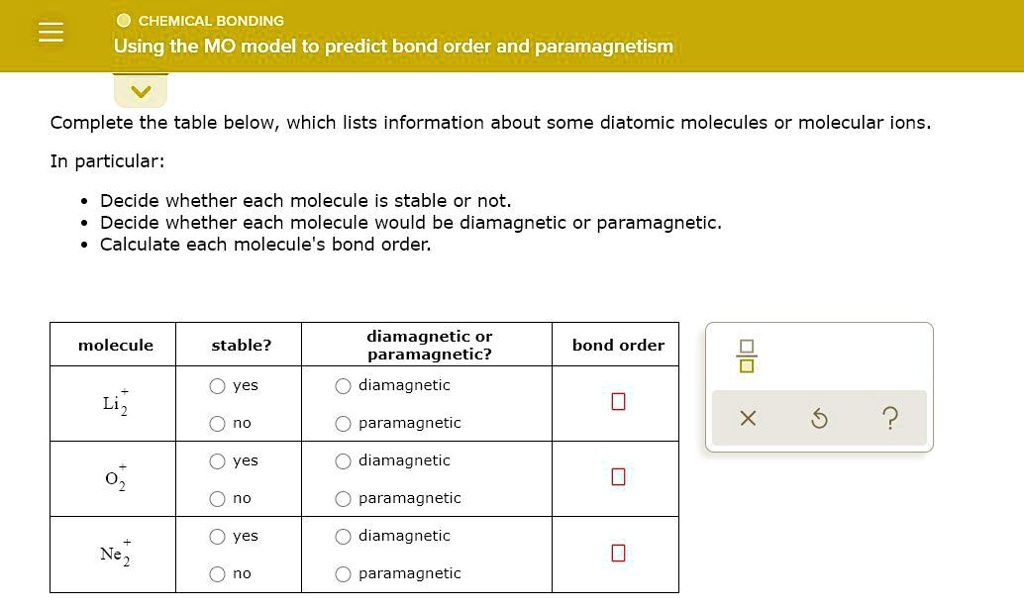Open the hamburger navigation menu
The height and width of the screenshot is (598, 1024).
click(x=51, y=34)
